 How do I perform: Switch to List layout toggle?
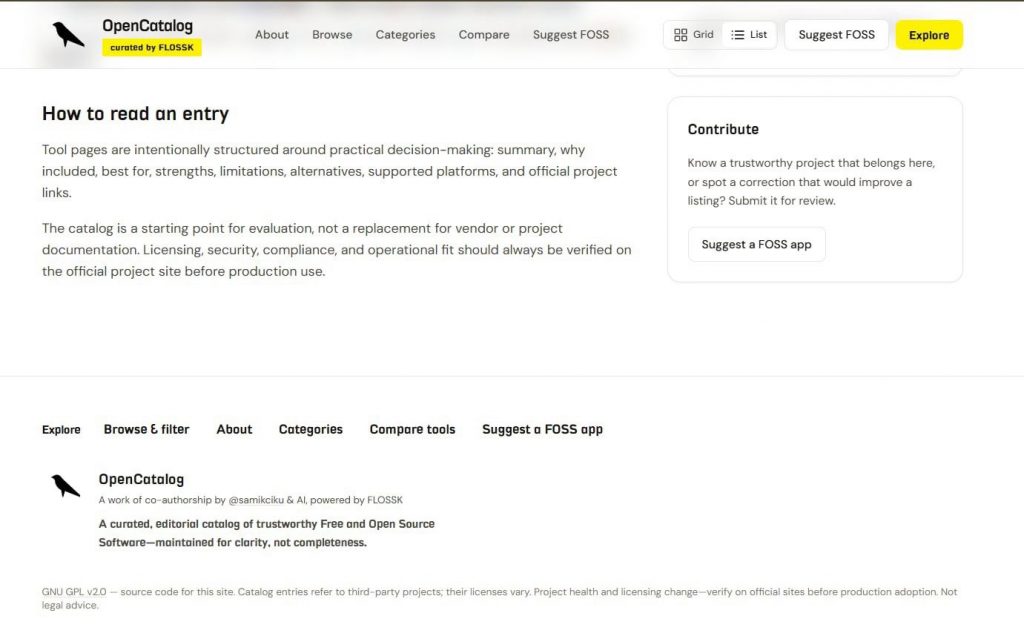749,35
